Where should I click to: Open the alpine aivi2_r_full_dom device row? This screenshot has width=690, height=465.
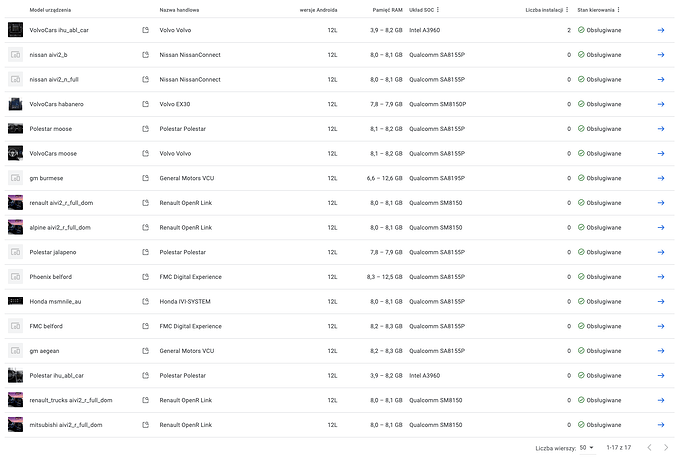[60, 227]
